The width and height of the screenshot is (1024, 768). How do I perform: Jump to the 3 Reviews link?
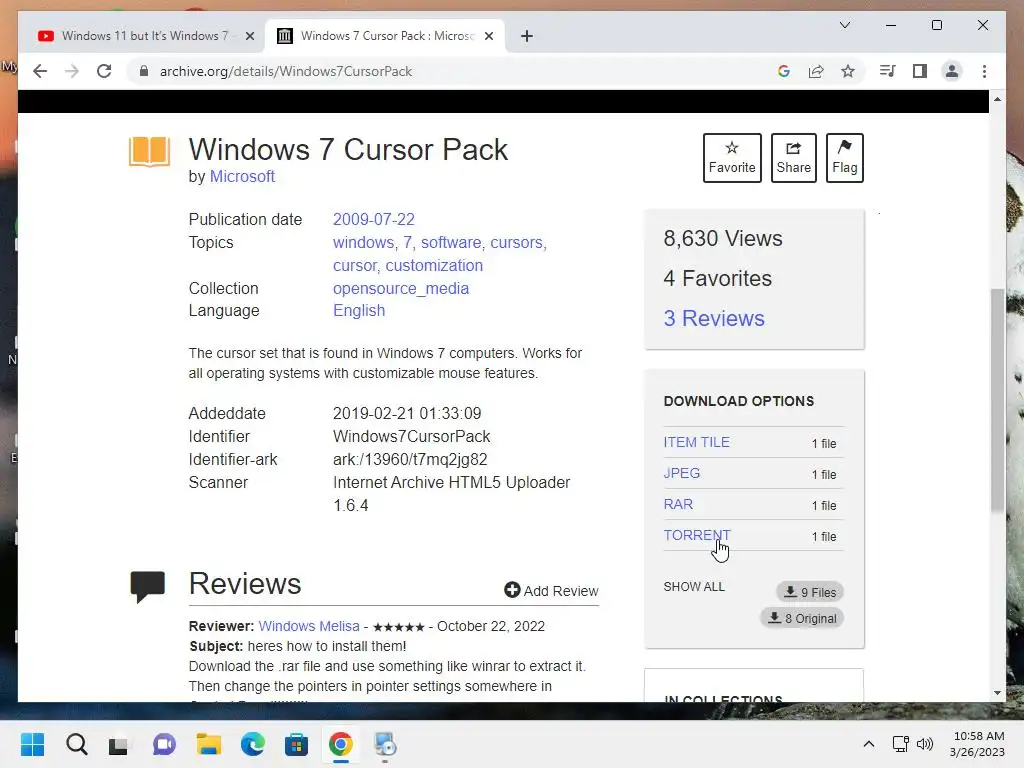coord(714,319)
